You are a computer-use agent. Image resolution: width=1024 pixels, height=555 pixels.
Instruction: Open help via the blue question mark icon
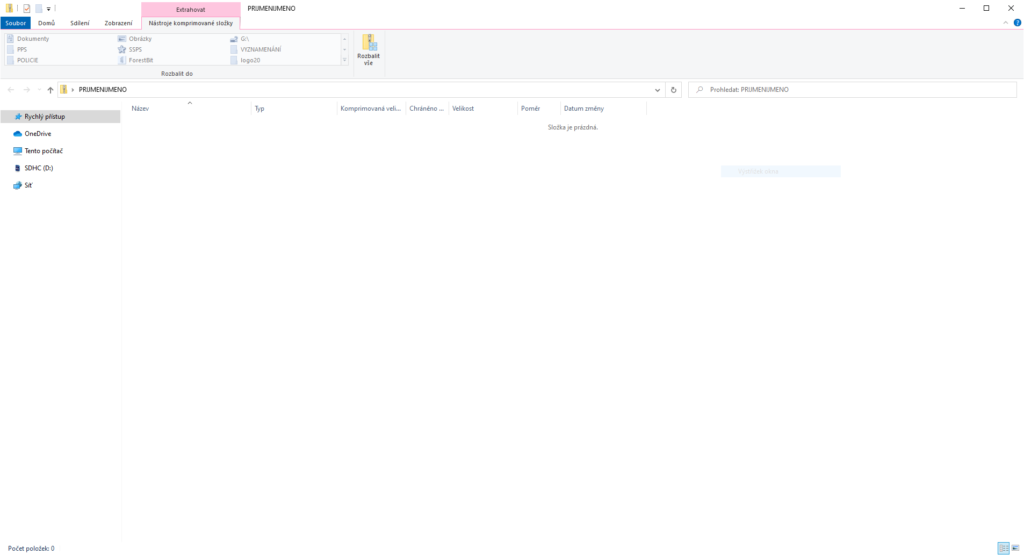[1017, 22]
